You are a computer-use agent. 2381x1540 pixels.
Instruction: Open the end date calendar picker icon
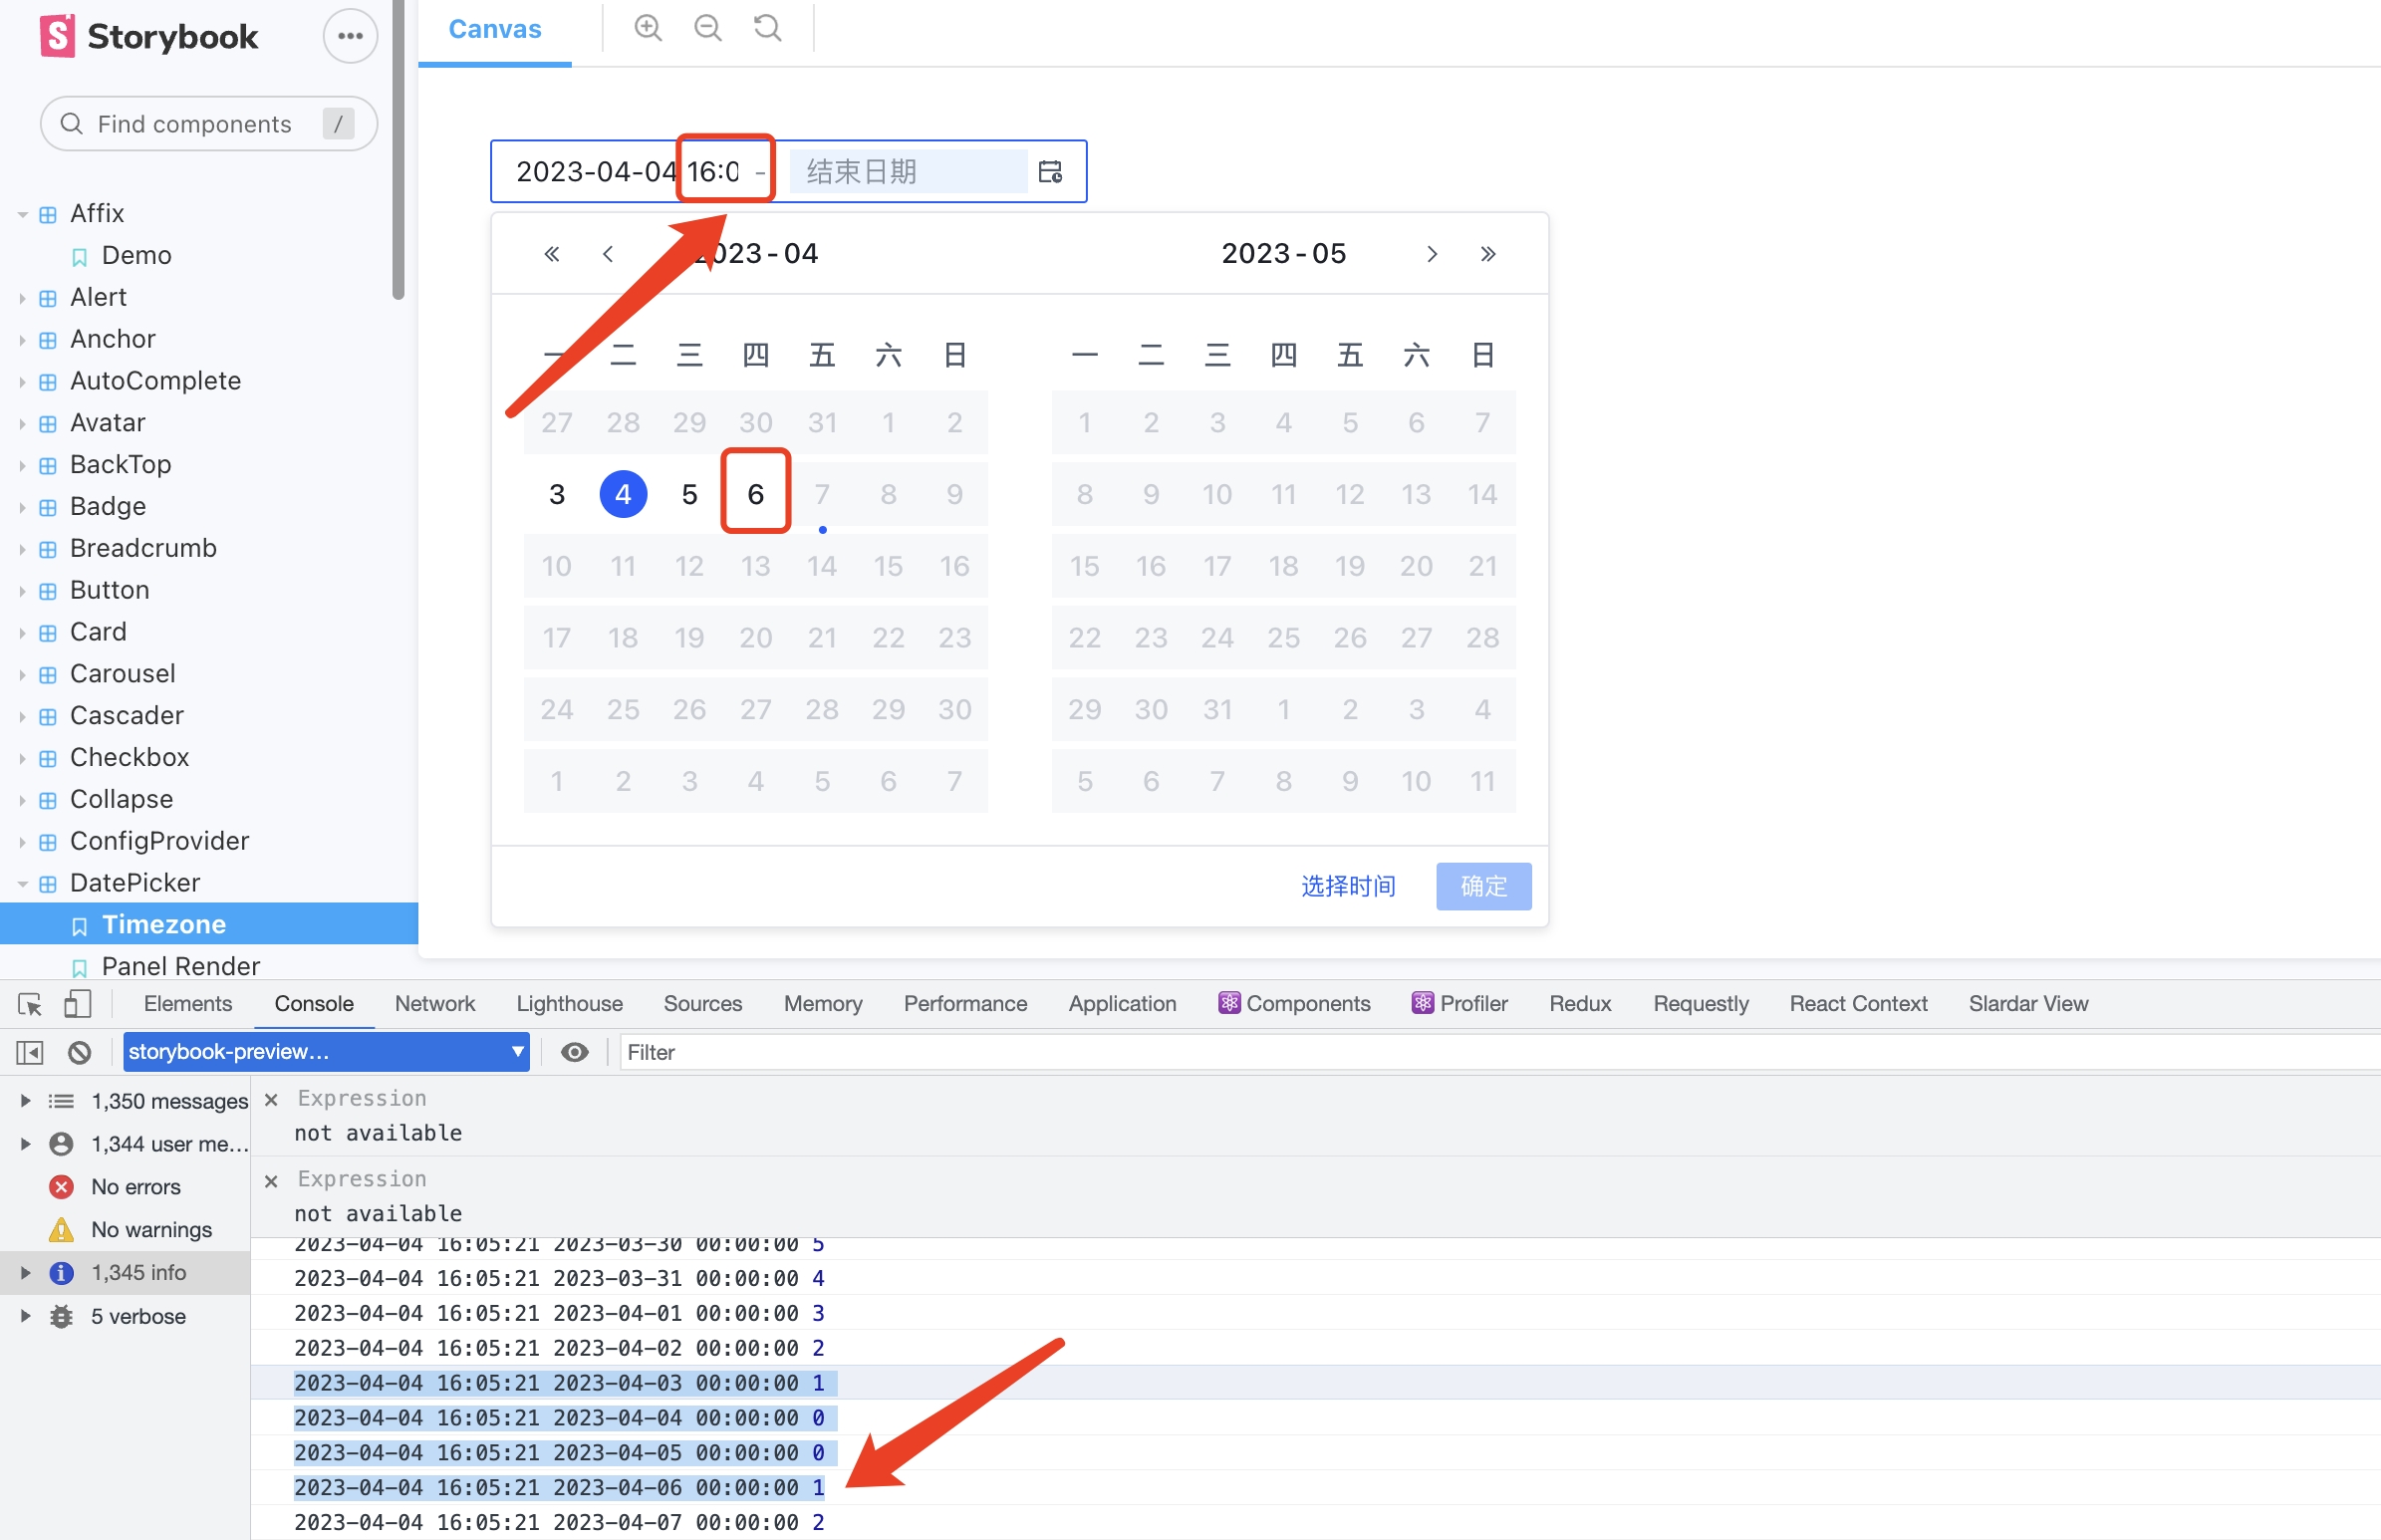click(x=1051, y=170)
